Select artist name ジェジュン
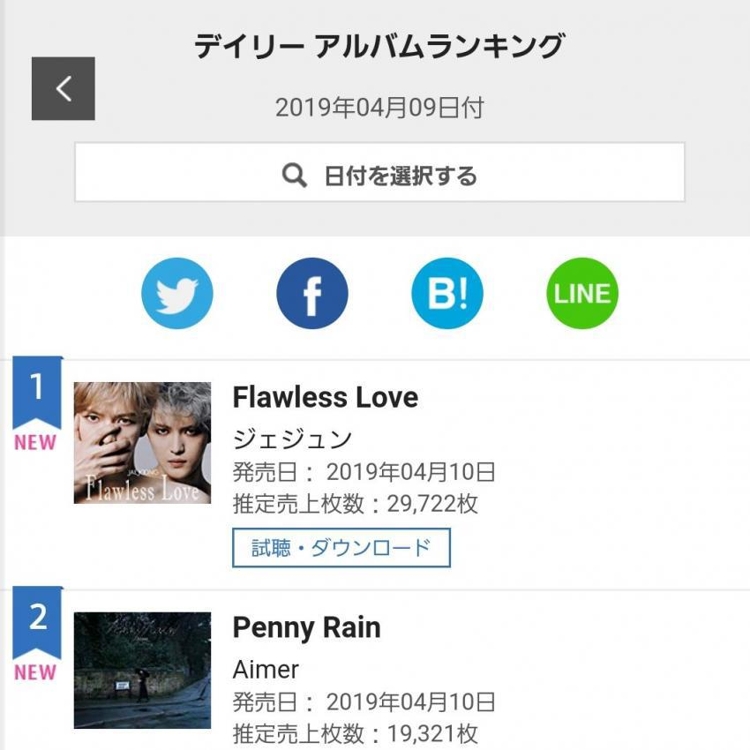Image resolution: width=750 pixels, height=750 pixels. pyautogui.click(x=292, y=438)
